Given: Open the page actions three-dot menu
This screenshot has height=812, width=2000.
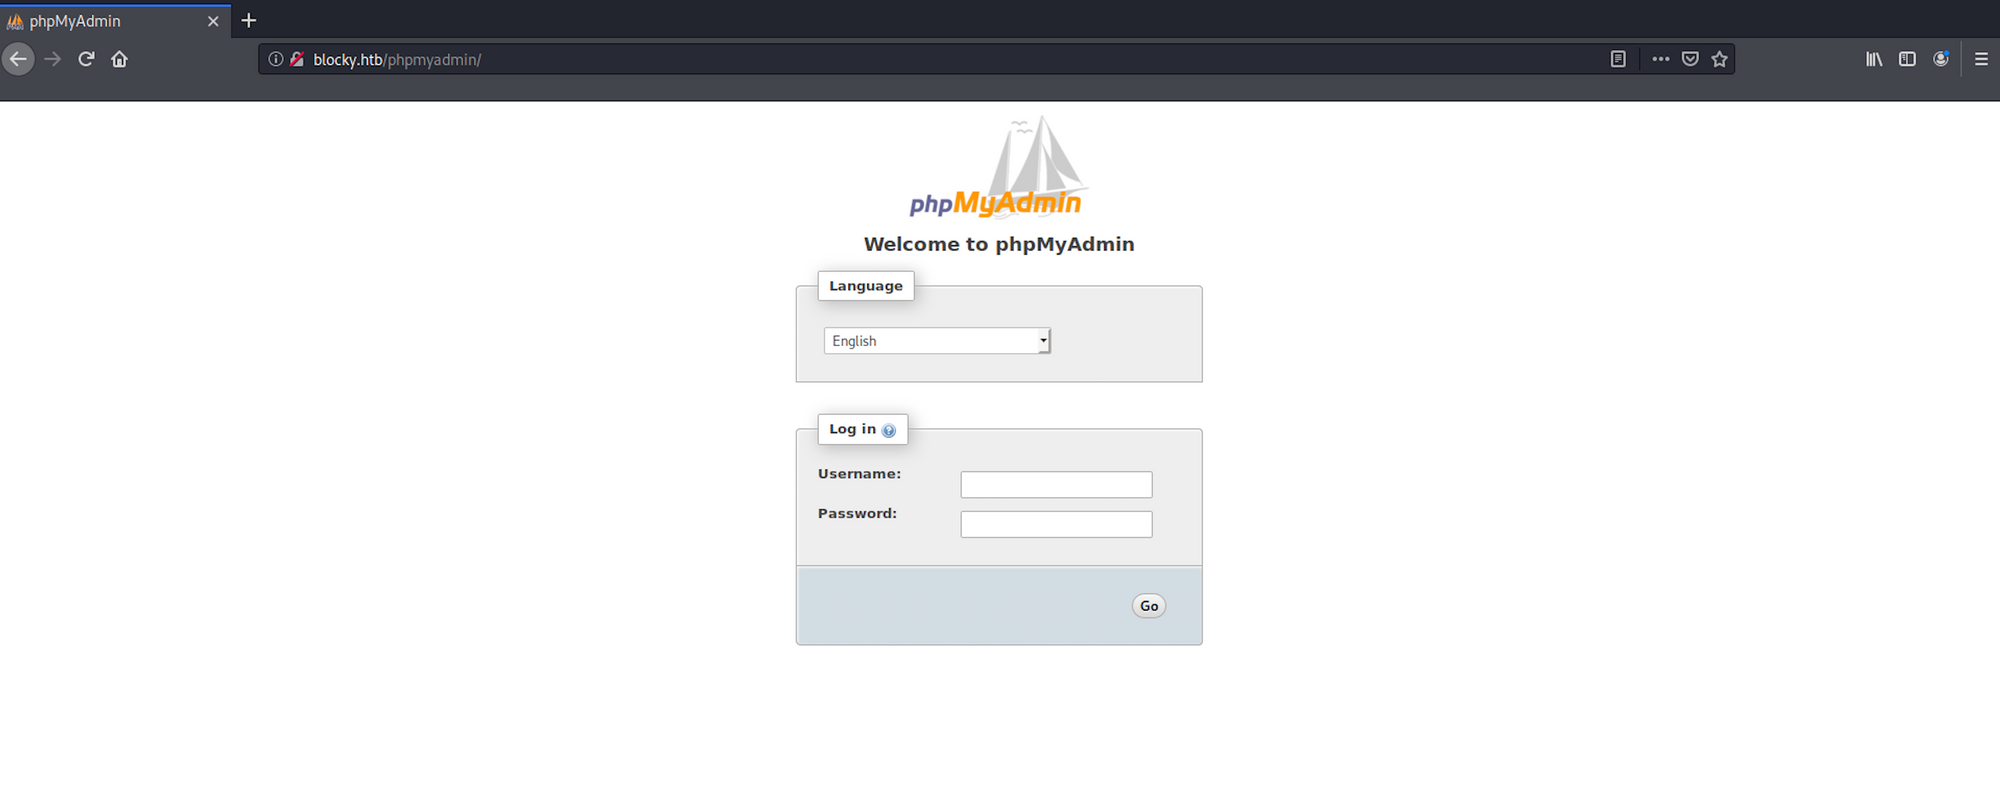Looking at the screenshot, I should coord(1660,59).
